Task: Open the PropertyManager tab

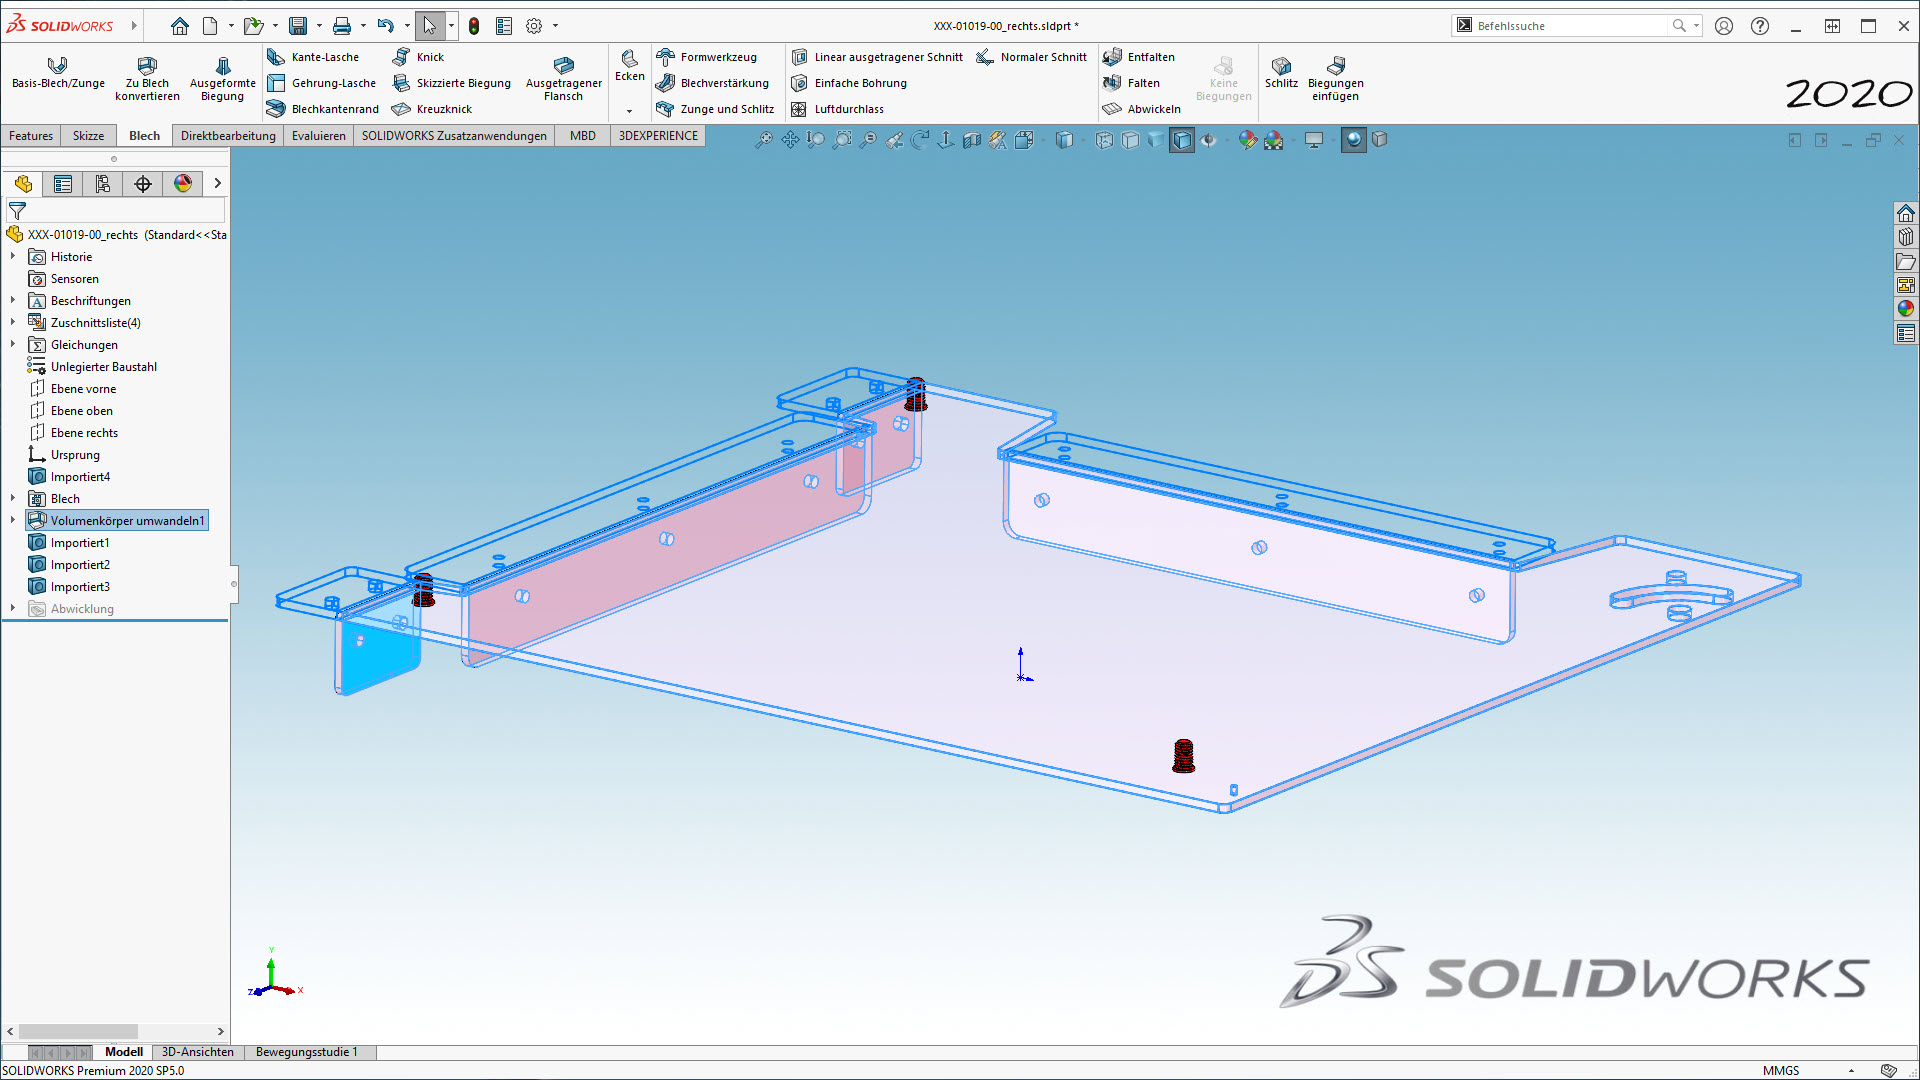Action: 63,184
